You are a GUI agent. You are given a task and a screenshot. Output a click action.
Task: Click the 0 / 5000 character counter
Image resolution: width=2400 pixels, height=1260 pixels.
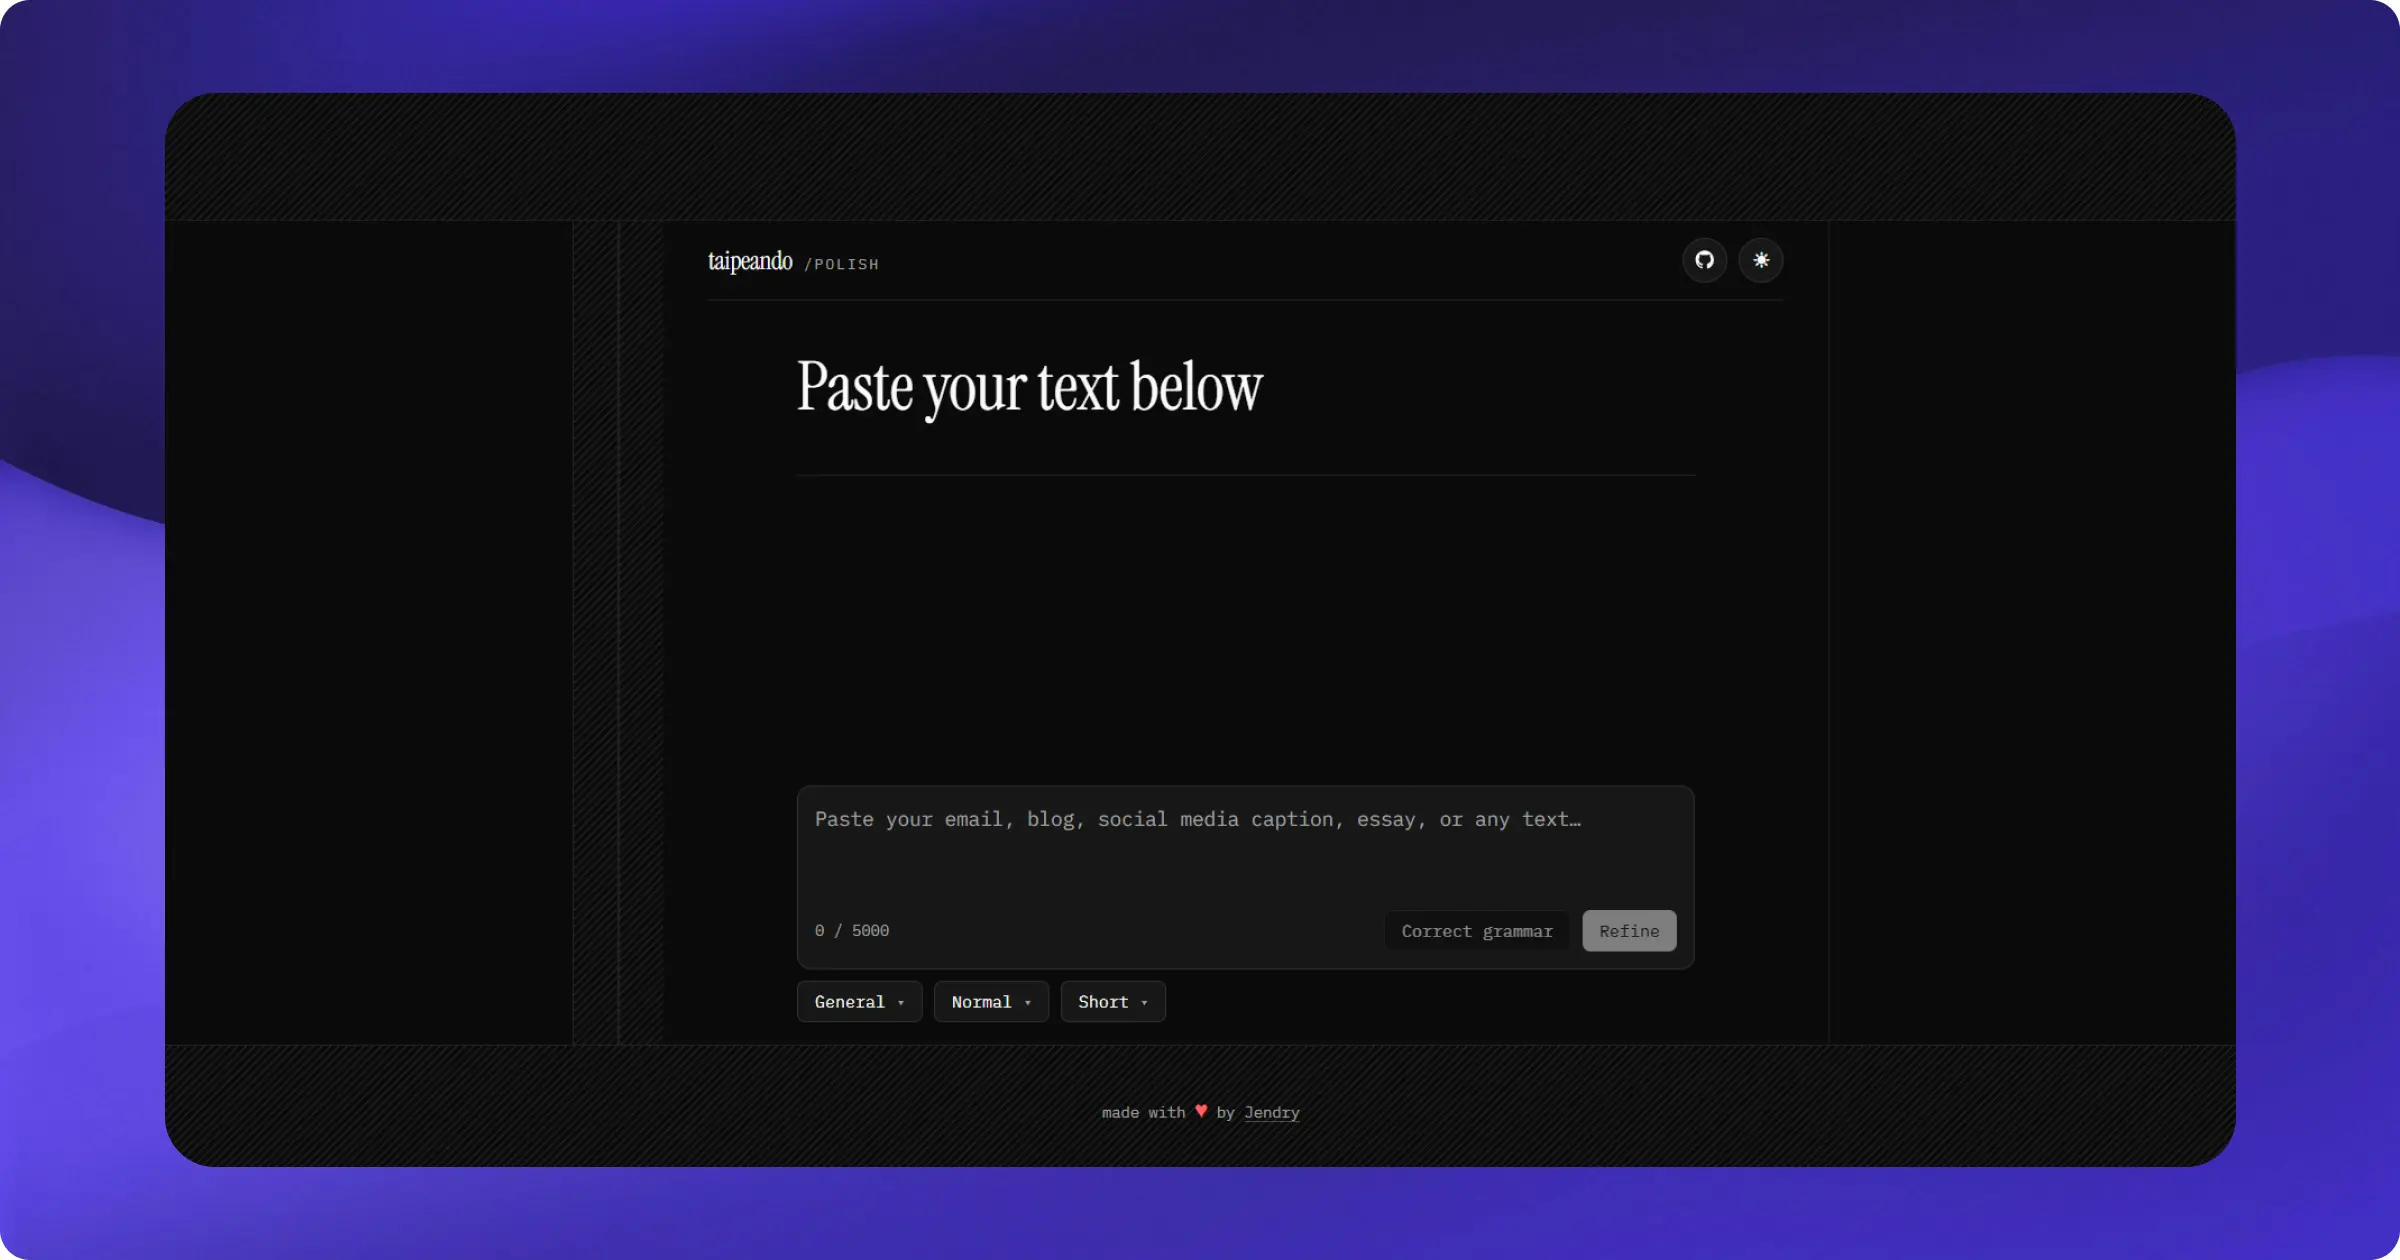852,931
